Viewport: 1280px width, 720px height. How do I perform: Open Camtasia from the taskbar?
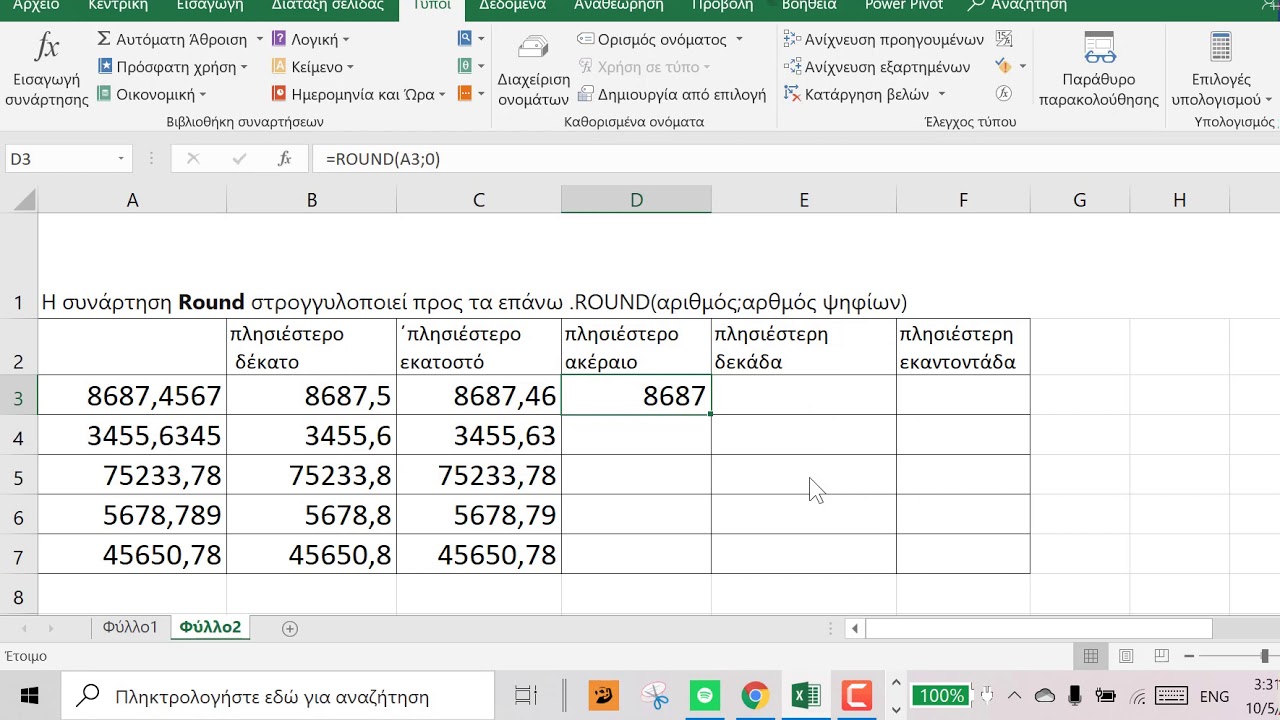[857, 696]
